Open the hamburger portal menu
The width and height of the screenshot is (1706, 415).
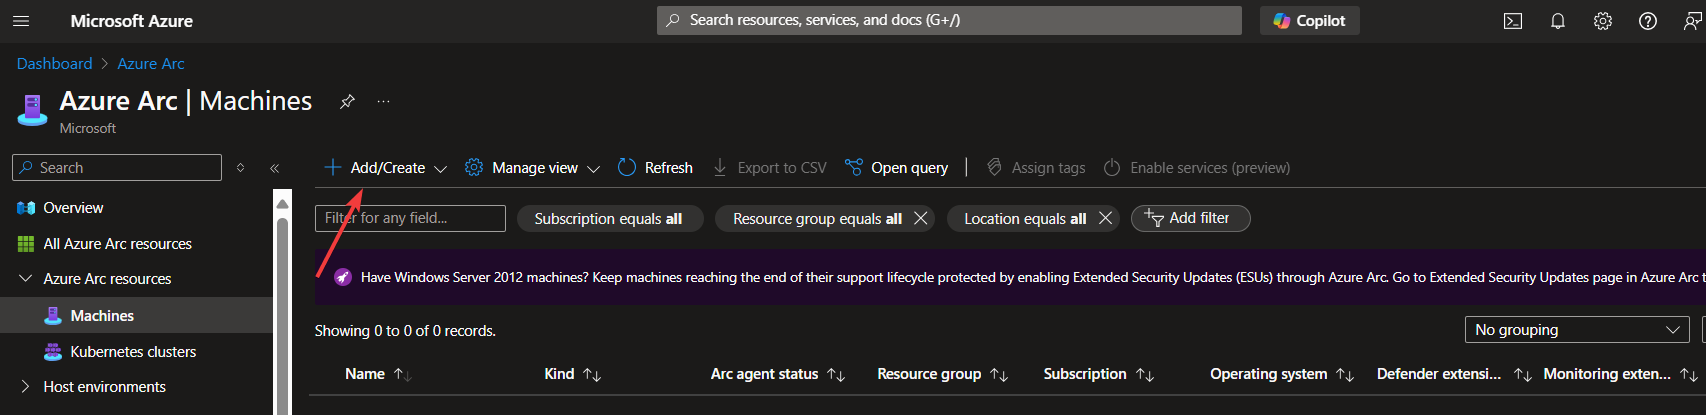pyautogui.click(x=21, y=21)
